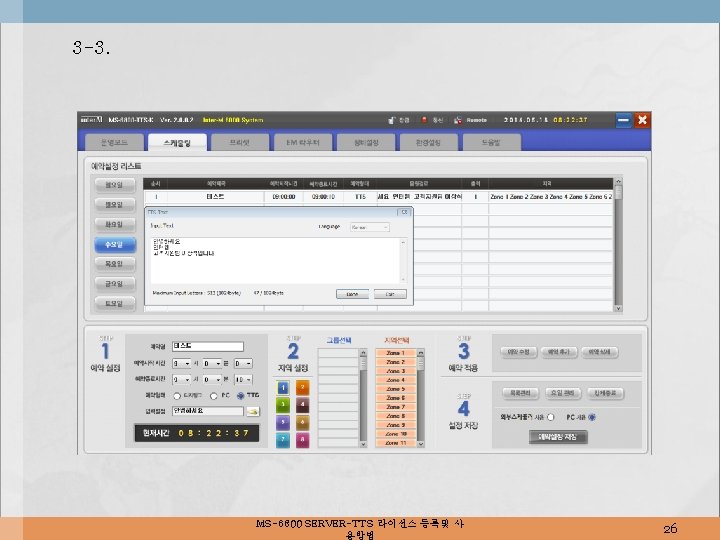Open the start time hour dropdown
The height and width of the screenshot is (540, 720).
click(181, 364)
